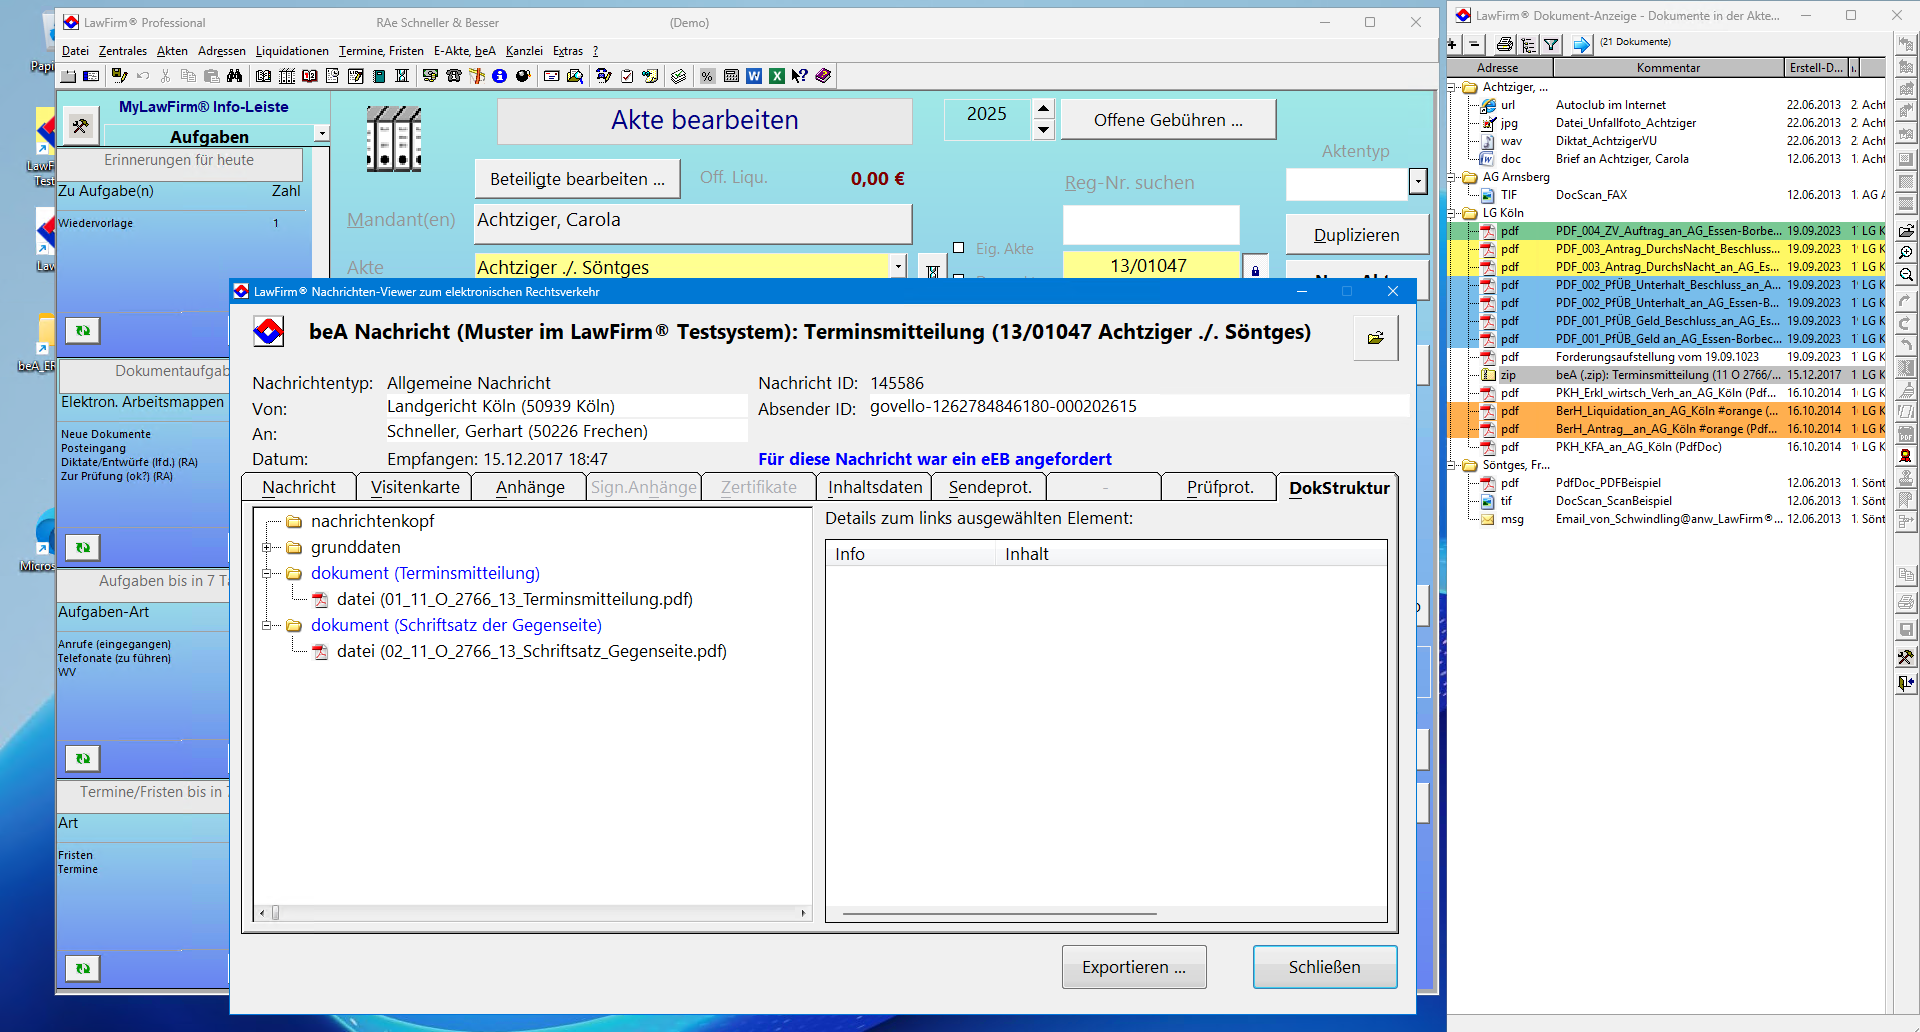1920x1032 pixels.
Task: Click the Exportieren button
Action: pyautogui.click(x=1133, y=967)
